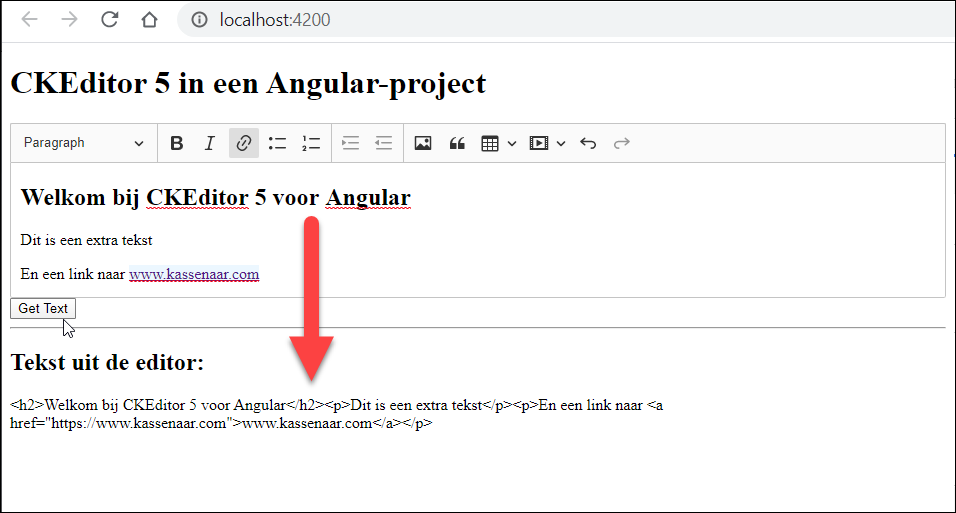Viewport: 956px width, 513px height.
Task: Insert an image with toolbar icon
Action: tap(423, 143)
